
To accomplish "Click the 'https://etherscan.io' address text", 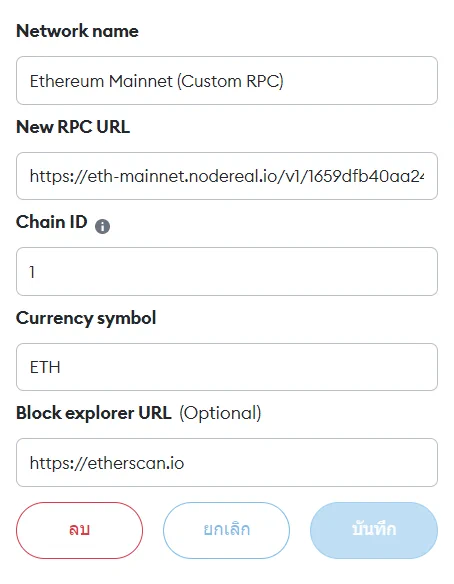I will (107, 463).
